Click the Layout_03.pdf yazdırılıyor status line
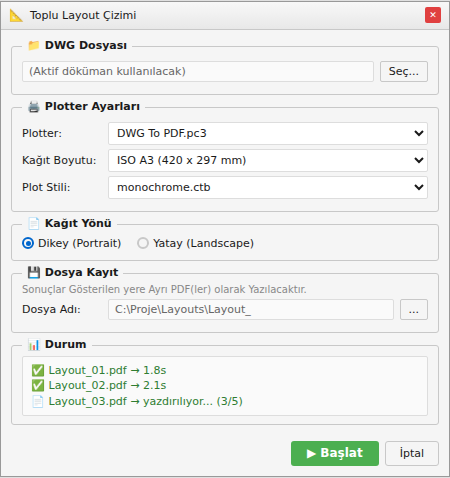The image size is (450, 478). click(x=137, y=401)
